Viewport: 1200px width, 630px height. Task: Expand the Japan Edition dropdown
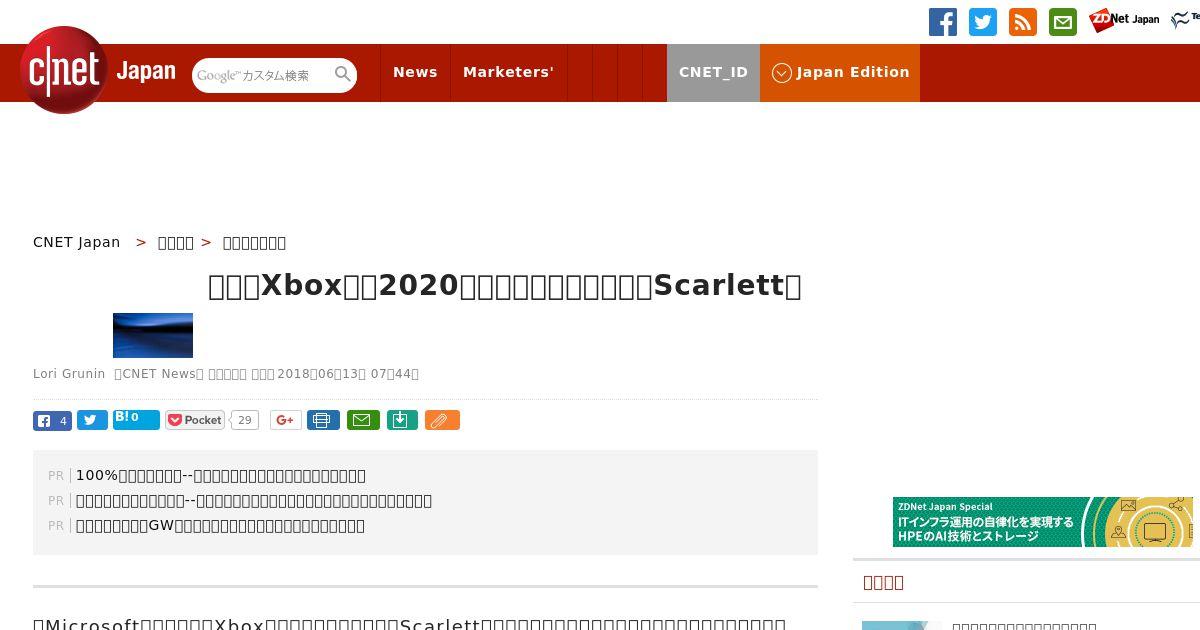[840, 72]
